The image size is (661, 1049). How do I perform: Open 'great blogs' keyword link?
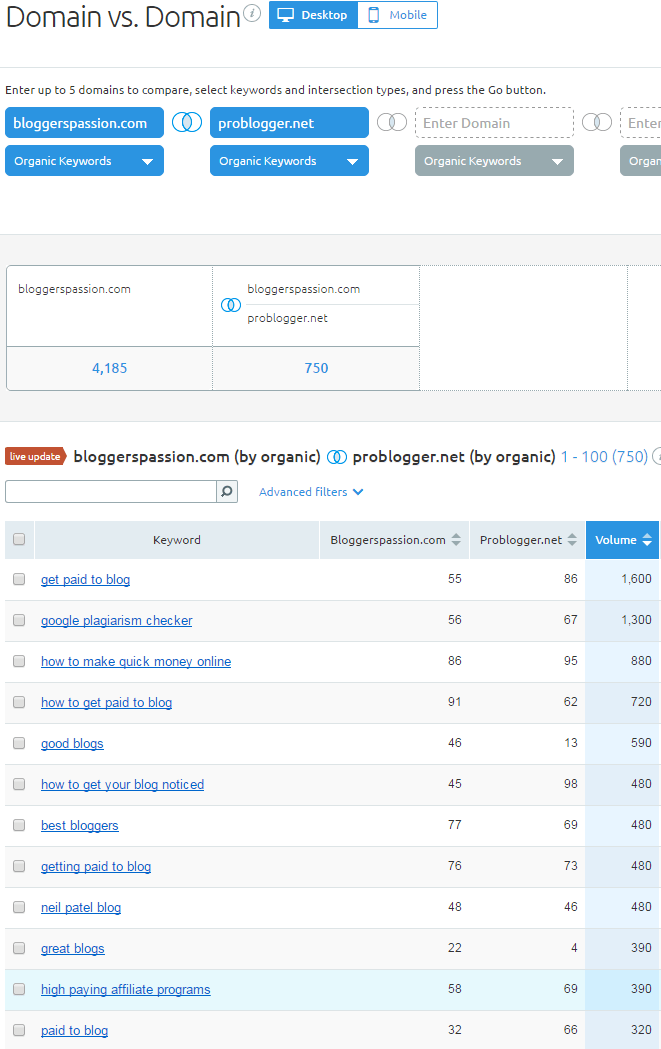[x=73, y=948]
